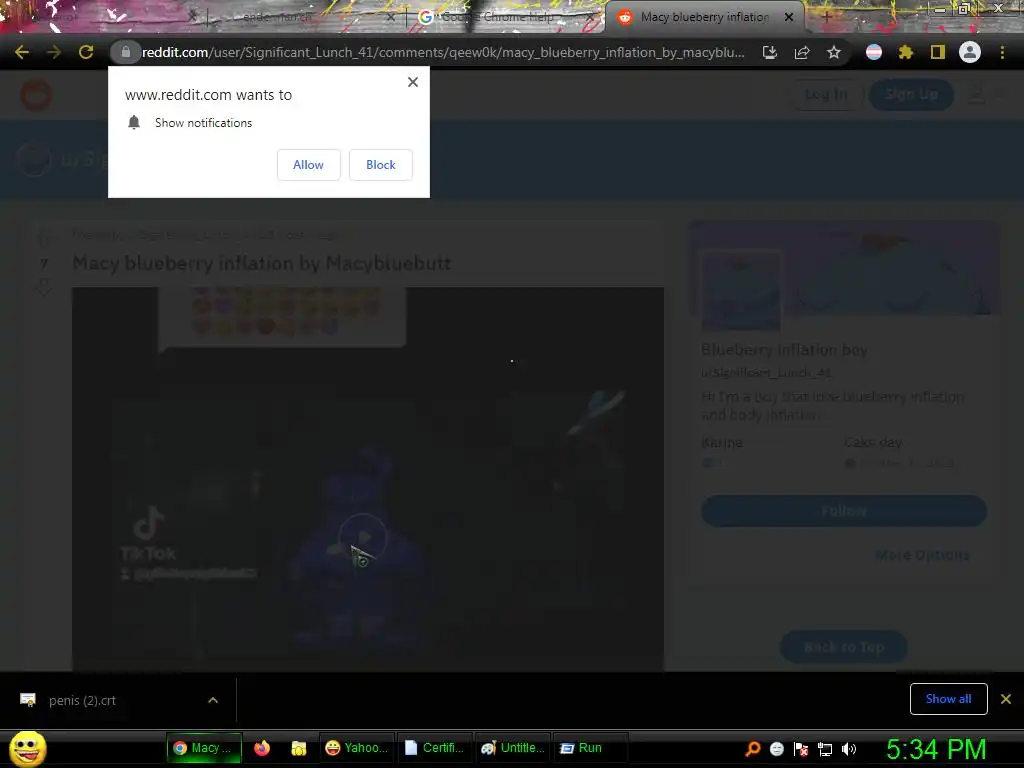Click the orange search tray icon
The height and width of the screenshot is (768, 1024).
[x=752, y=749]
